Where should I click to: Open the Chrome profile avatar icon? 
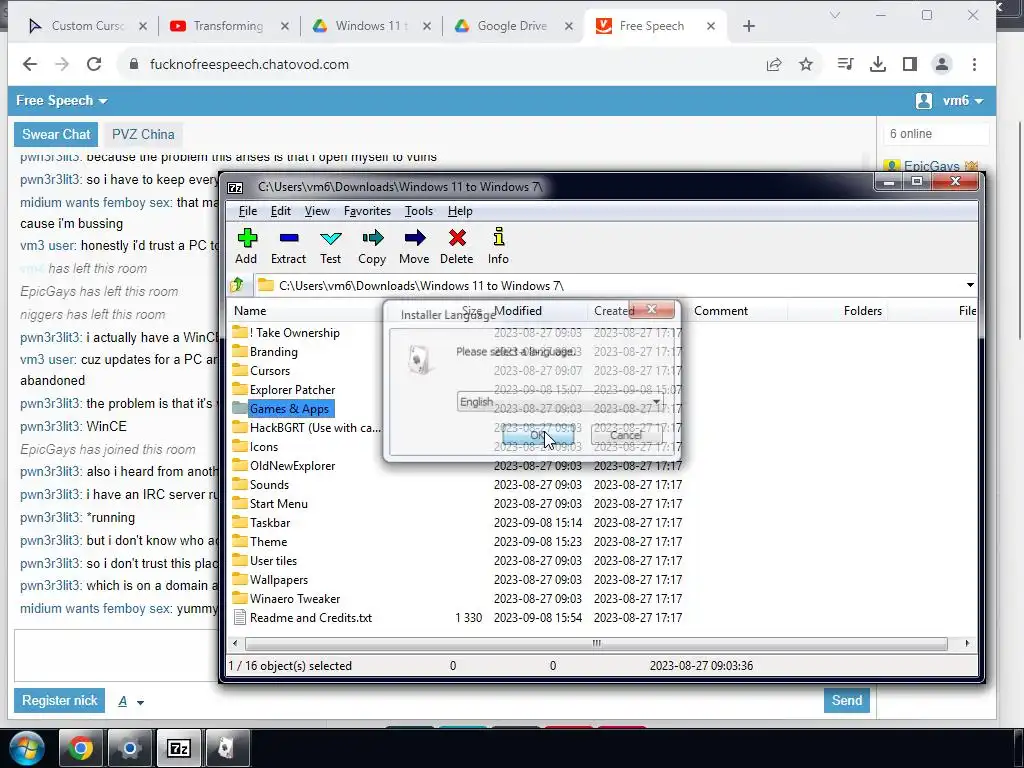click(x=942, y=64)
